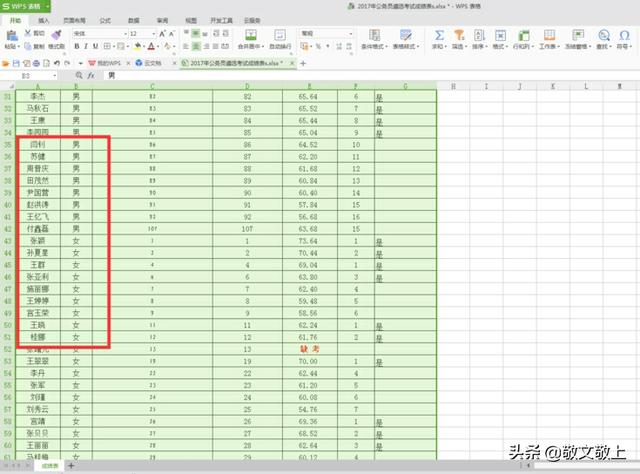Click the formula bar containing 男
Screen dimensions: 640x474
[x=371, y=76]
